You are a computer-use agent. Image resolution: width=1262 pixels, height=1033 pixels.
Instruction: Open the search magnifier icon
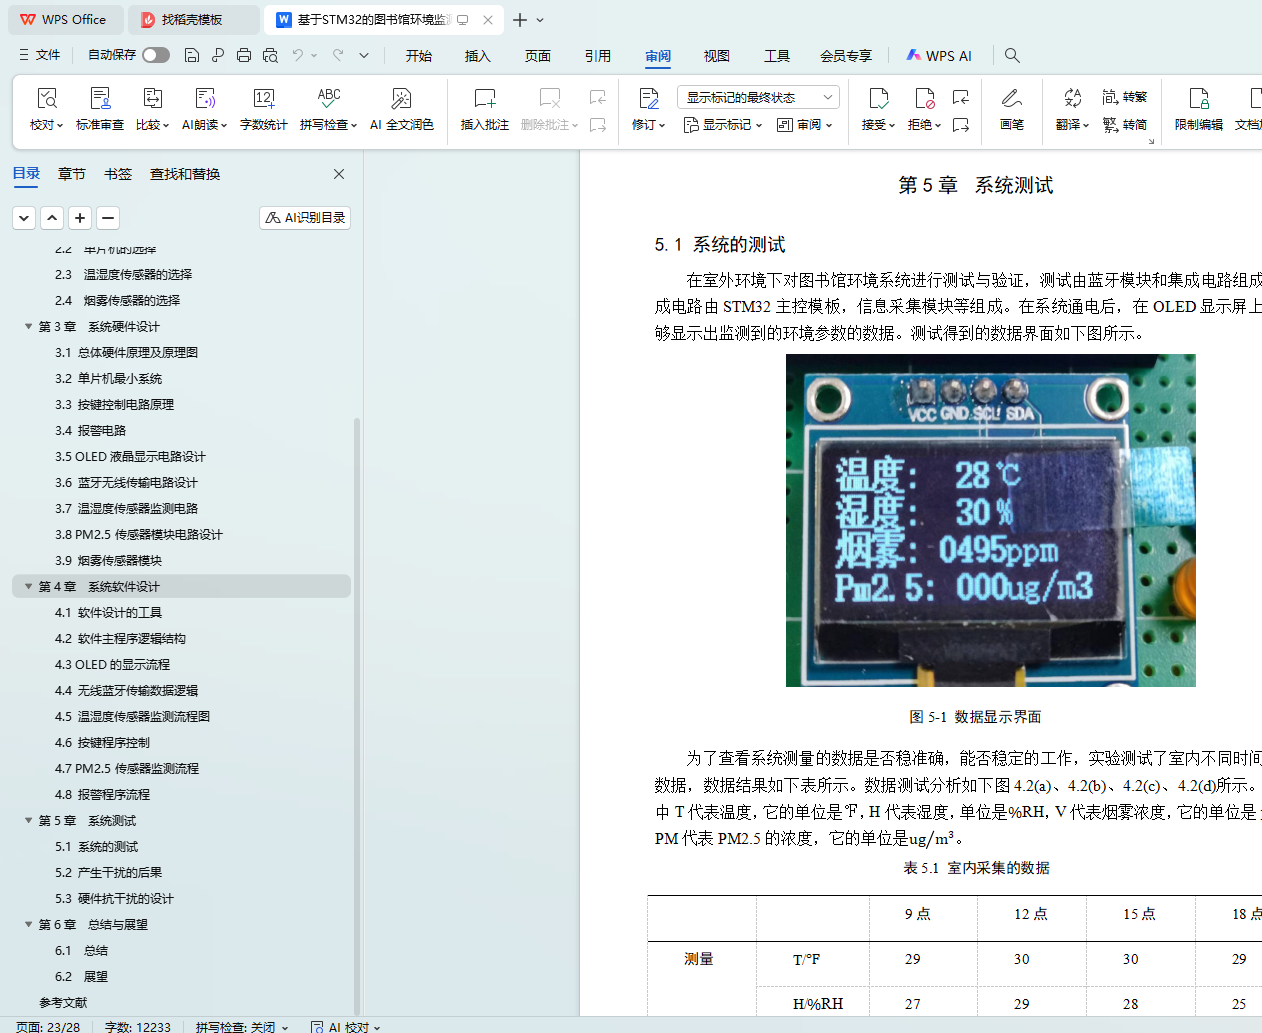point(1012,55)
